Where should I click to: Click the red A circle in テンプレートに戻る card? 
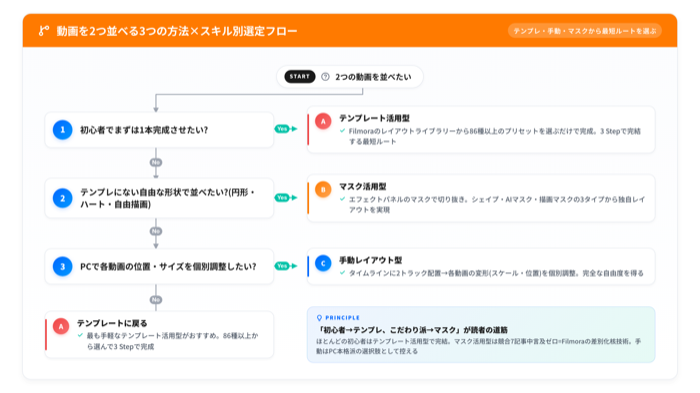(61, 326)
